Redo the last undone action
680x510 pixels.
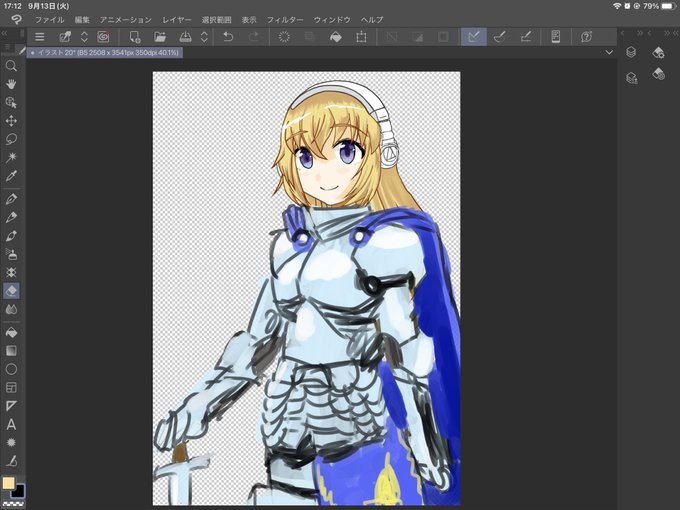click(x=254, y=37)
